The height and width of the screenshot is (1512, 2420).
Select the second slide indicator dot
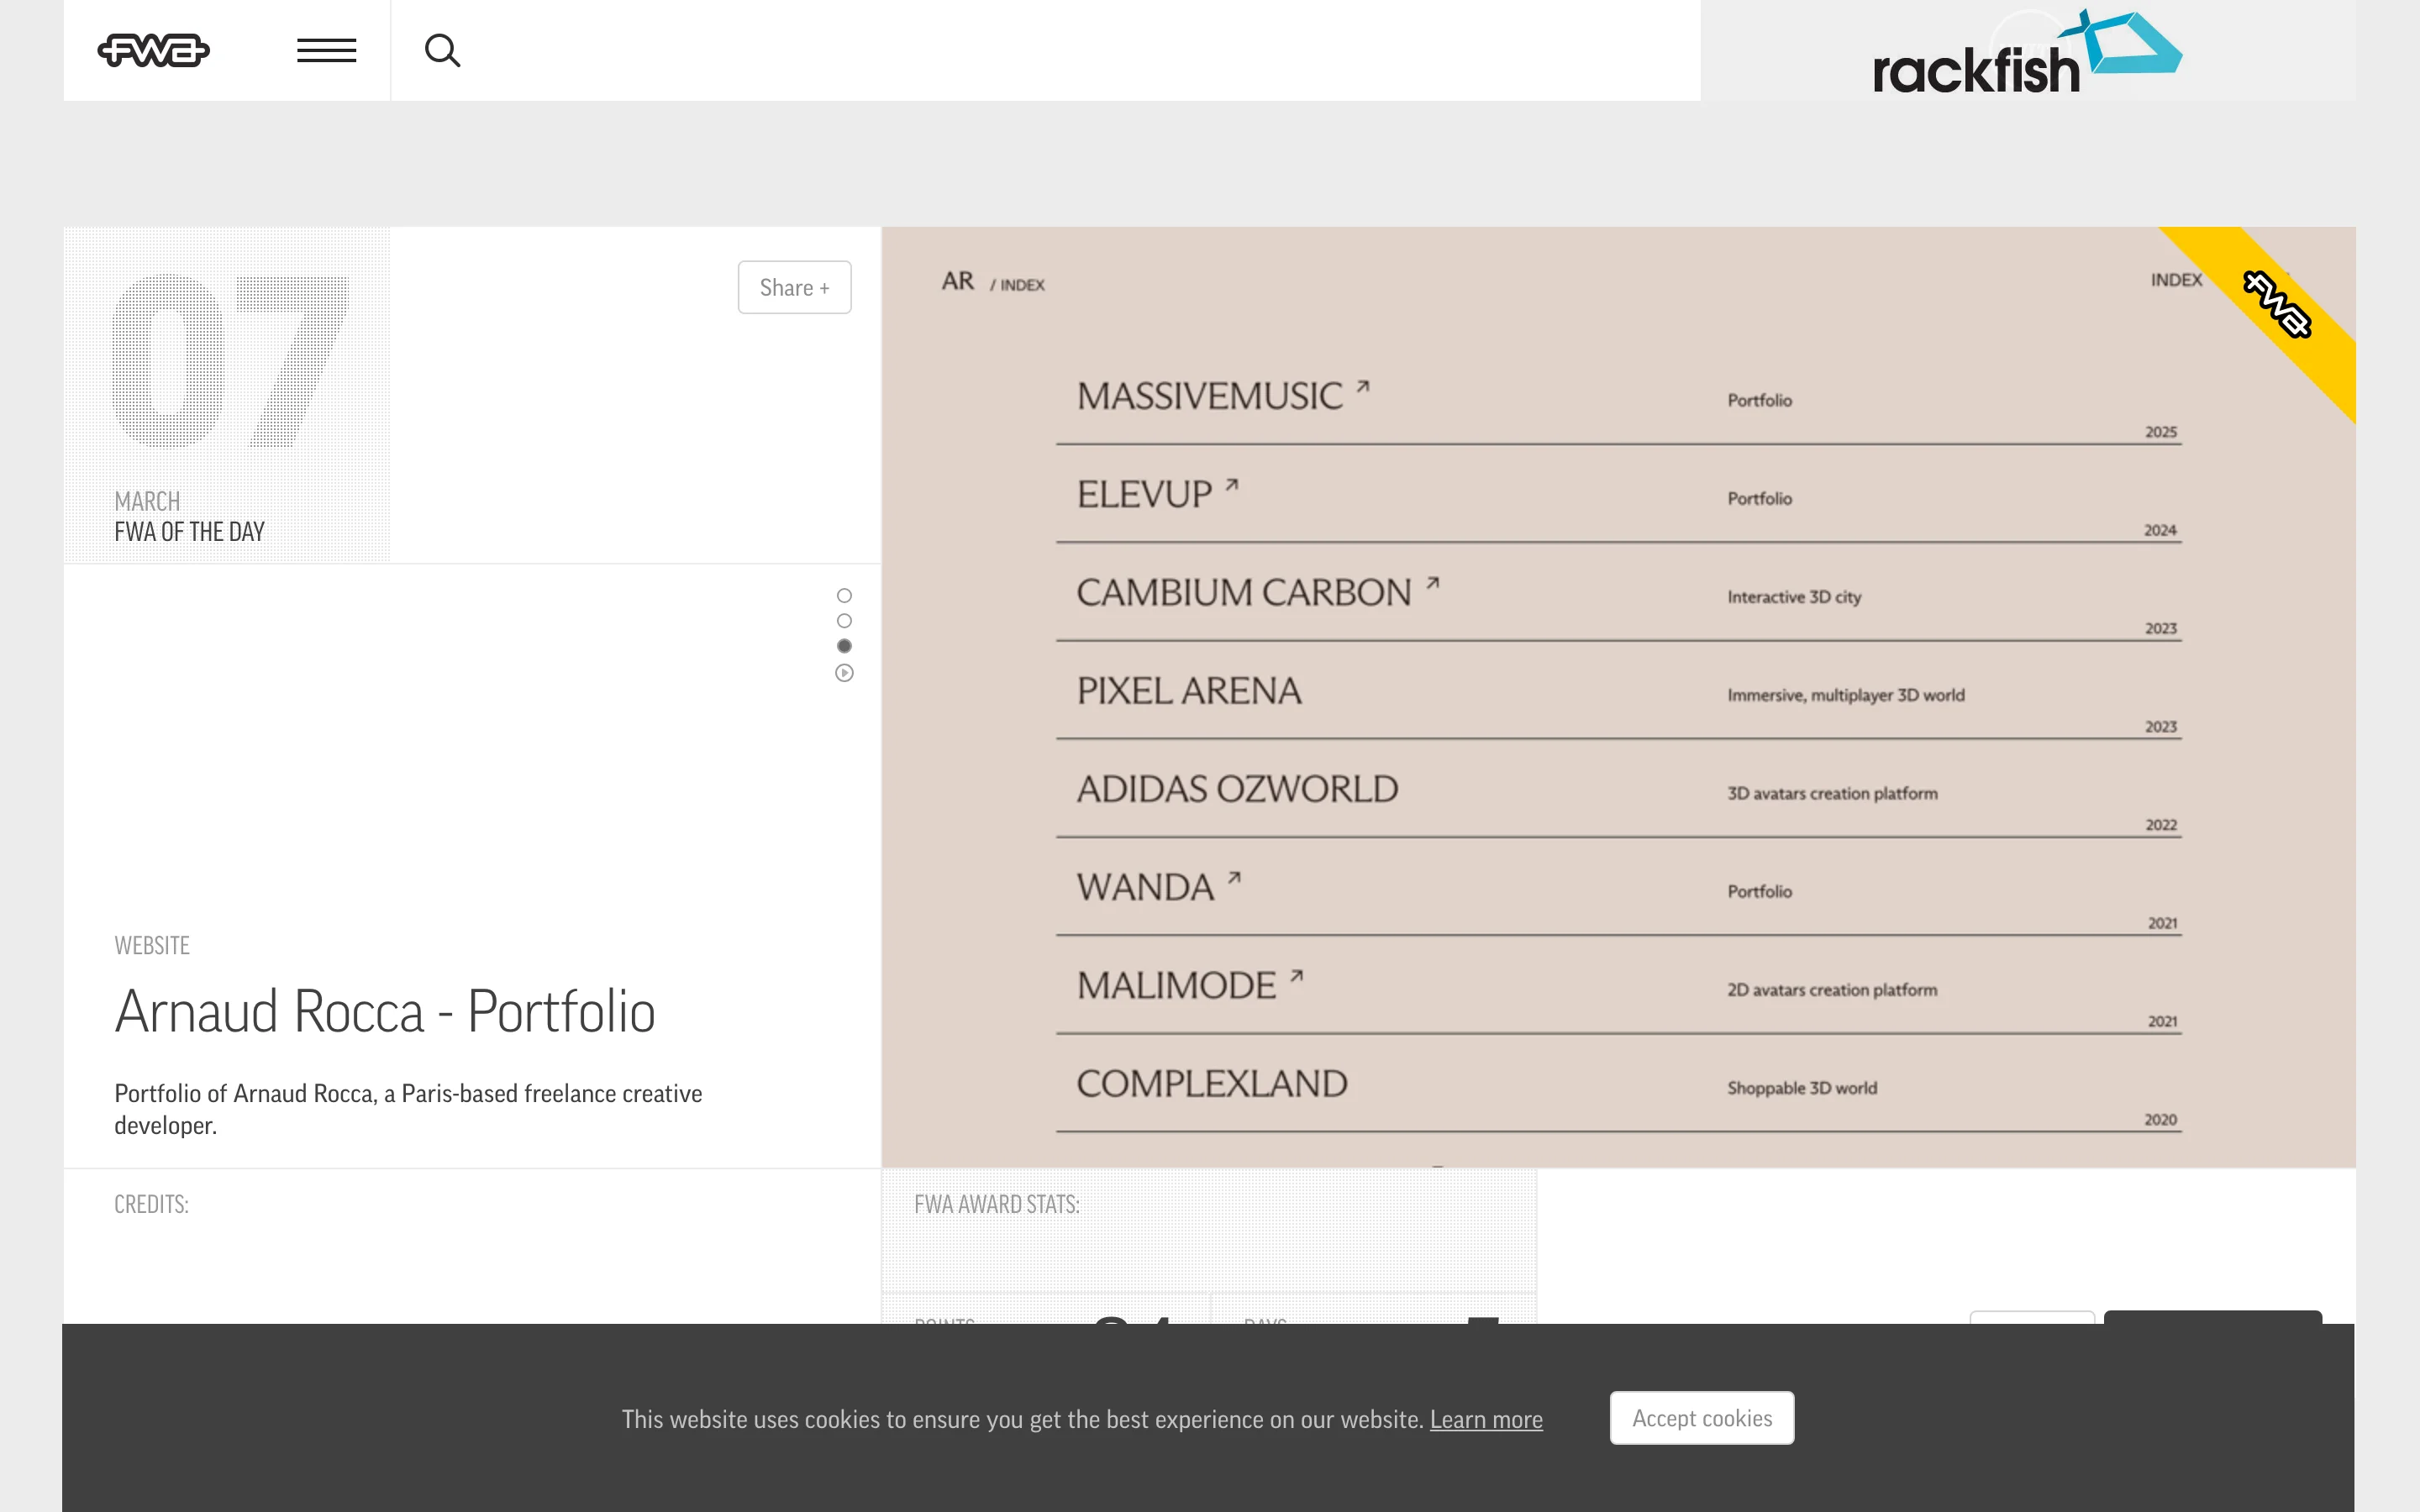click(844, 620)
